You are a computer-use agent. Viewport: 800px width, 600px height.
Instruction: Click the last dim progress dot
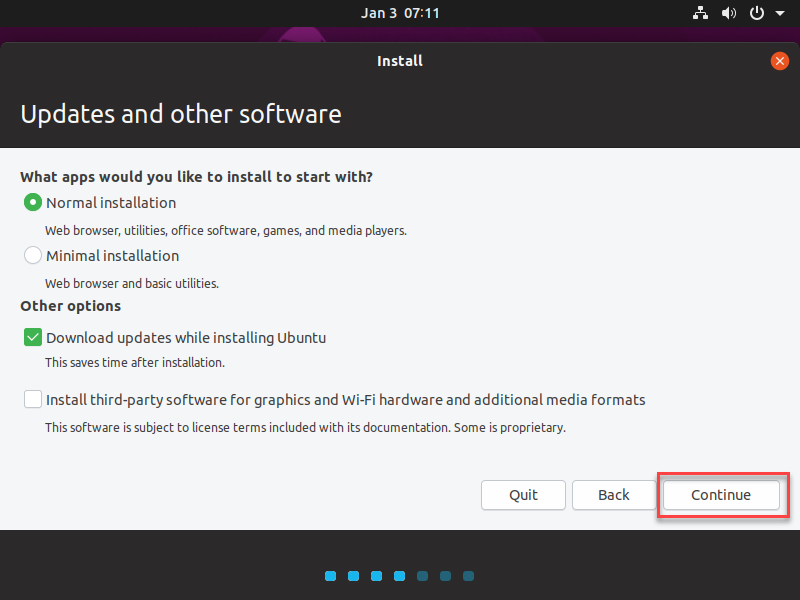coord(468,576)
